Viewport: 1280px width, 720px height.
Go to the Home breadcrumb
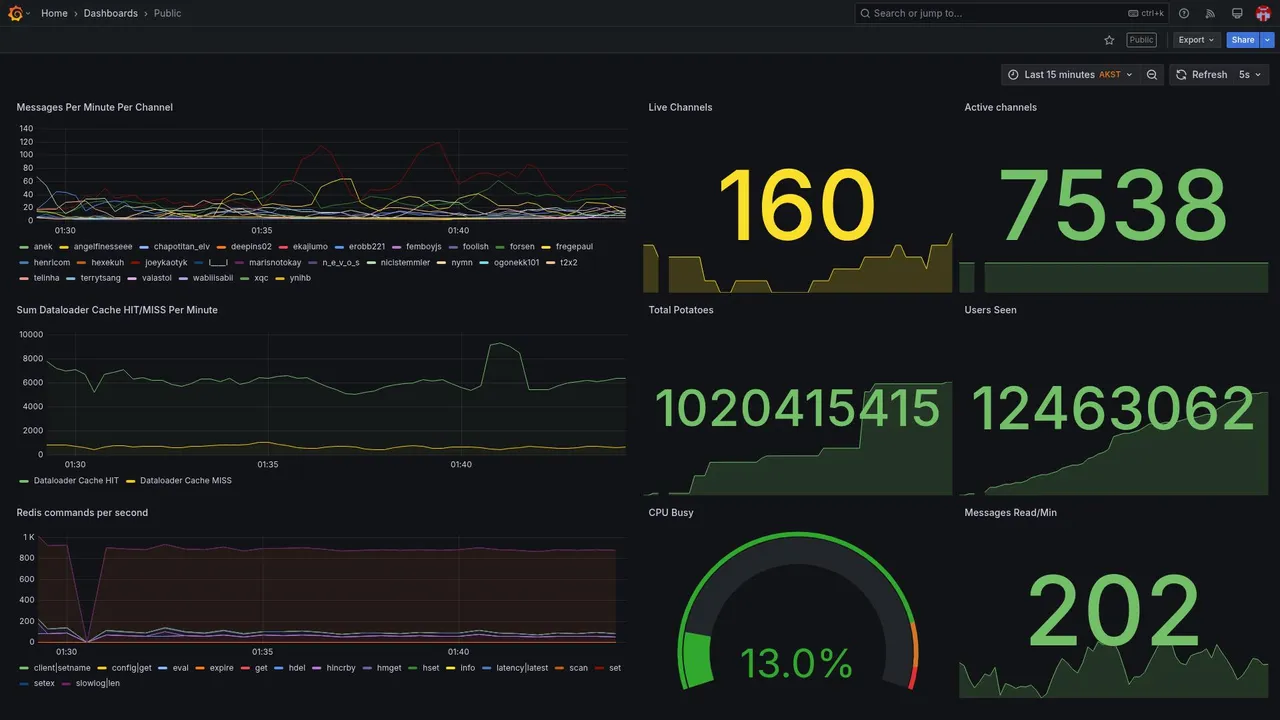pyautogui.click(x=54, y=13)
